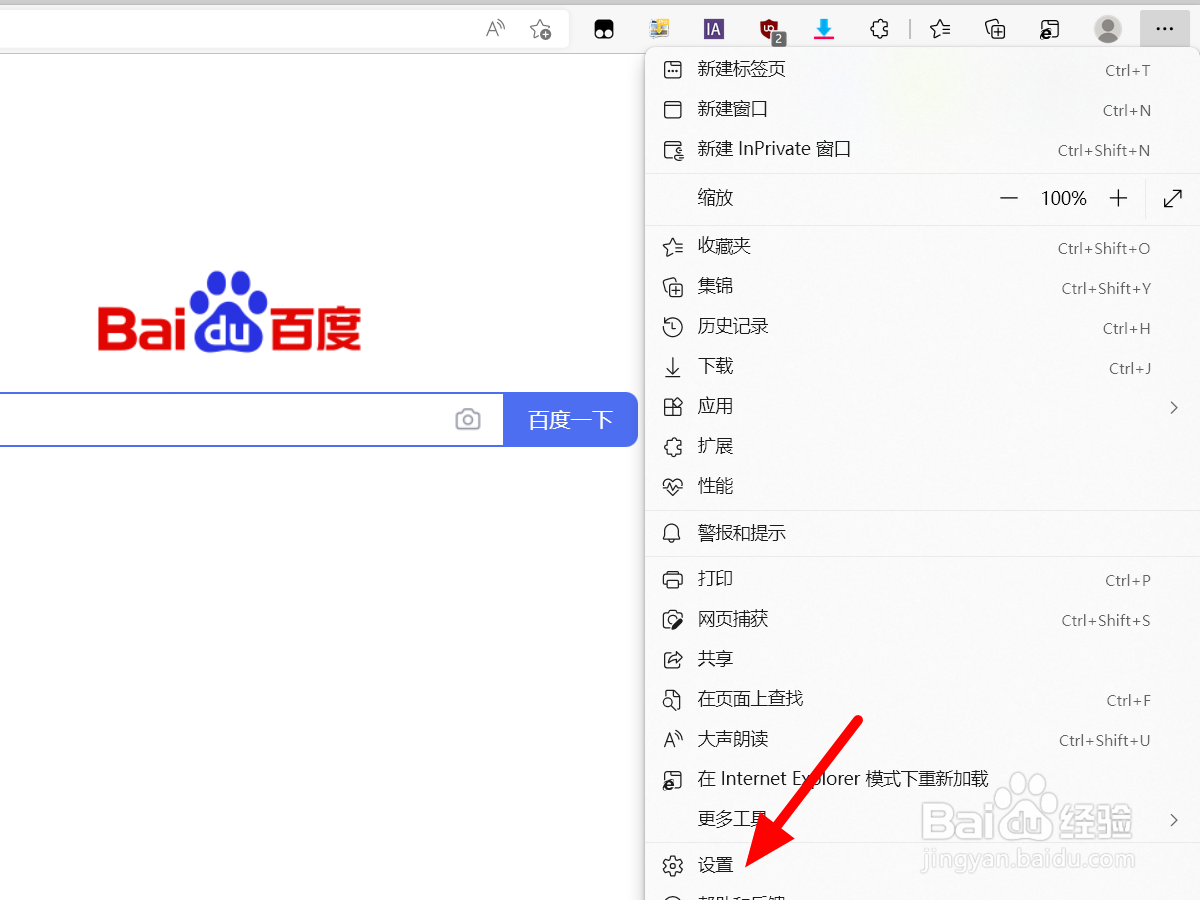The width and height of the screenshot is (1200, 900).
Task: Enter full screen with the diagonal arrows icon
Action: (x=1173, y=198)
